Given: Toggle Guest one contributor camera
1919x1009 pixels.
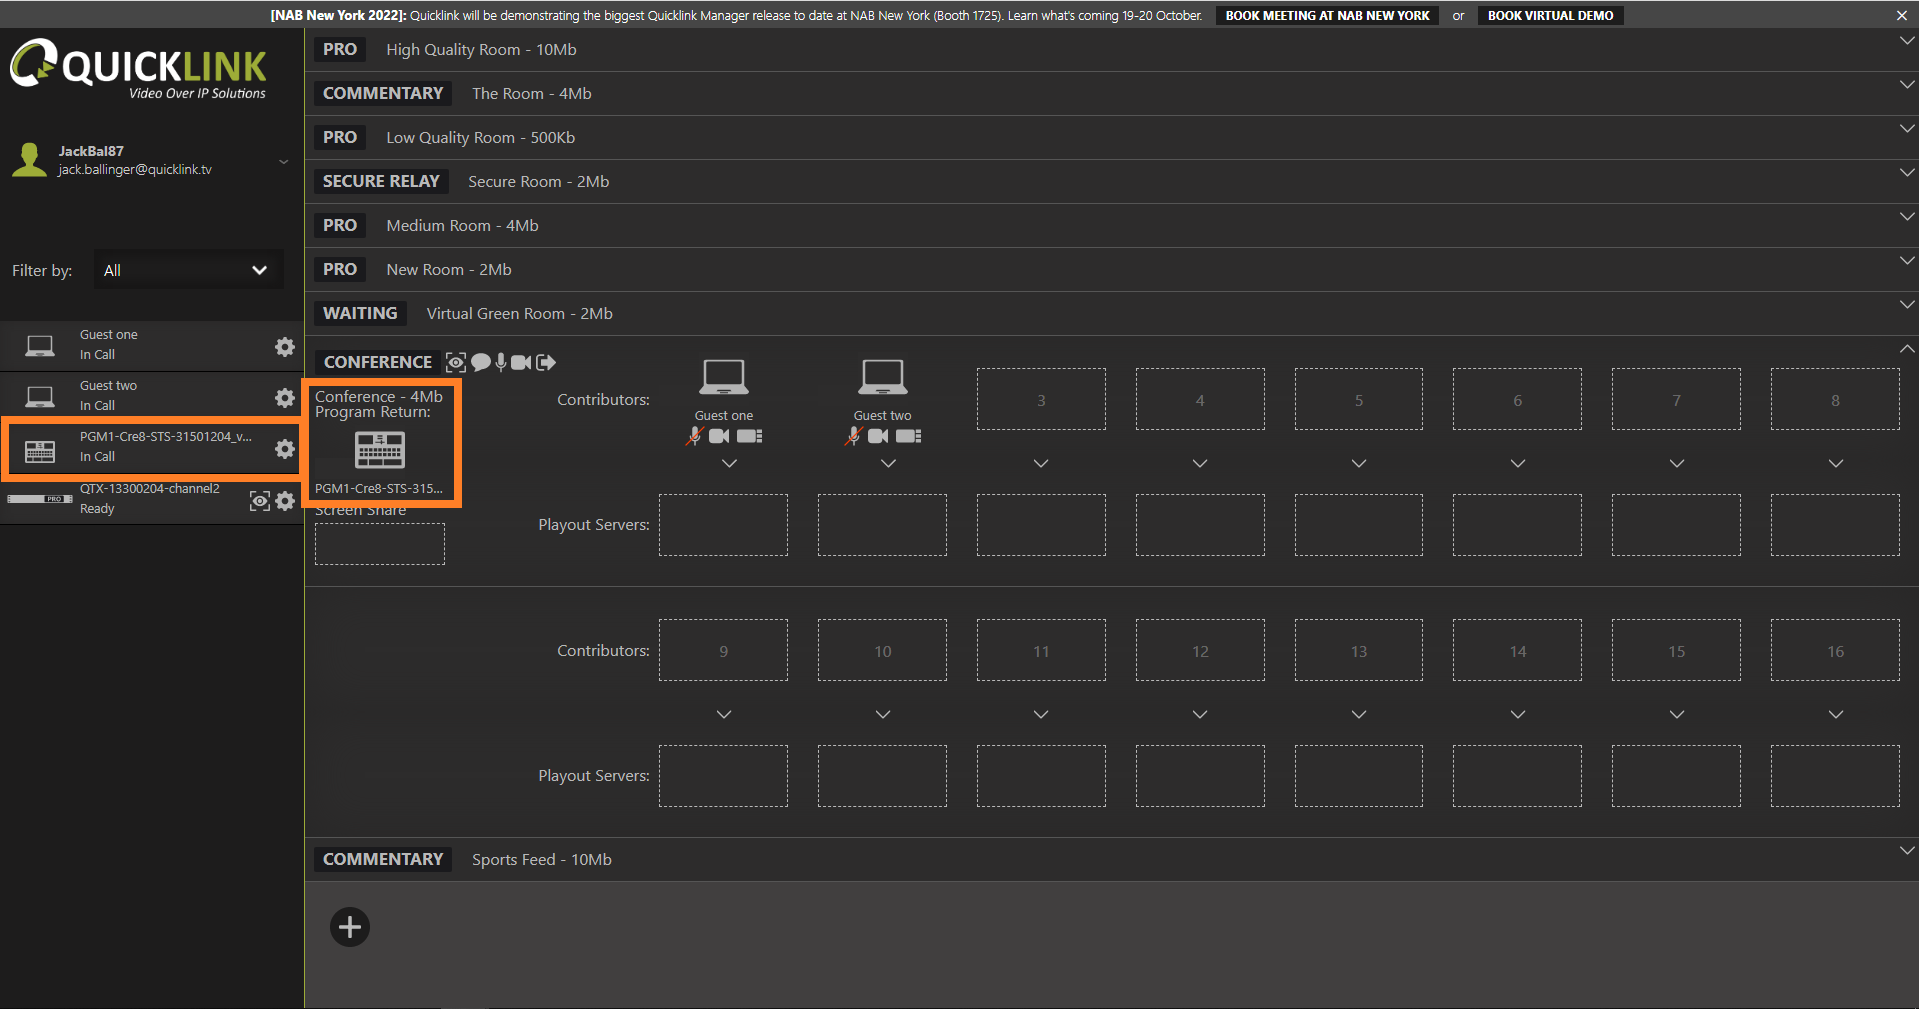Looking at the screenshot, I should (x=719, y=436).
